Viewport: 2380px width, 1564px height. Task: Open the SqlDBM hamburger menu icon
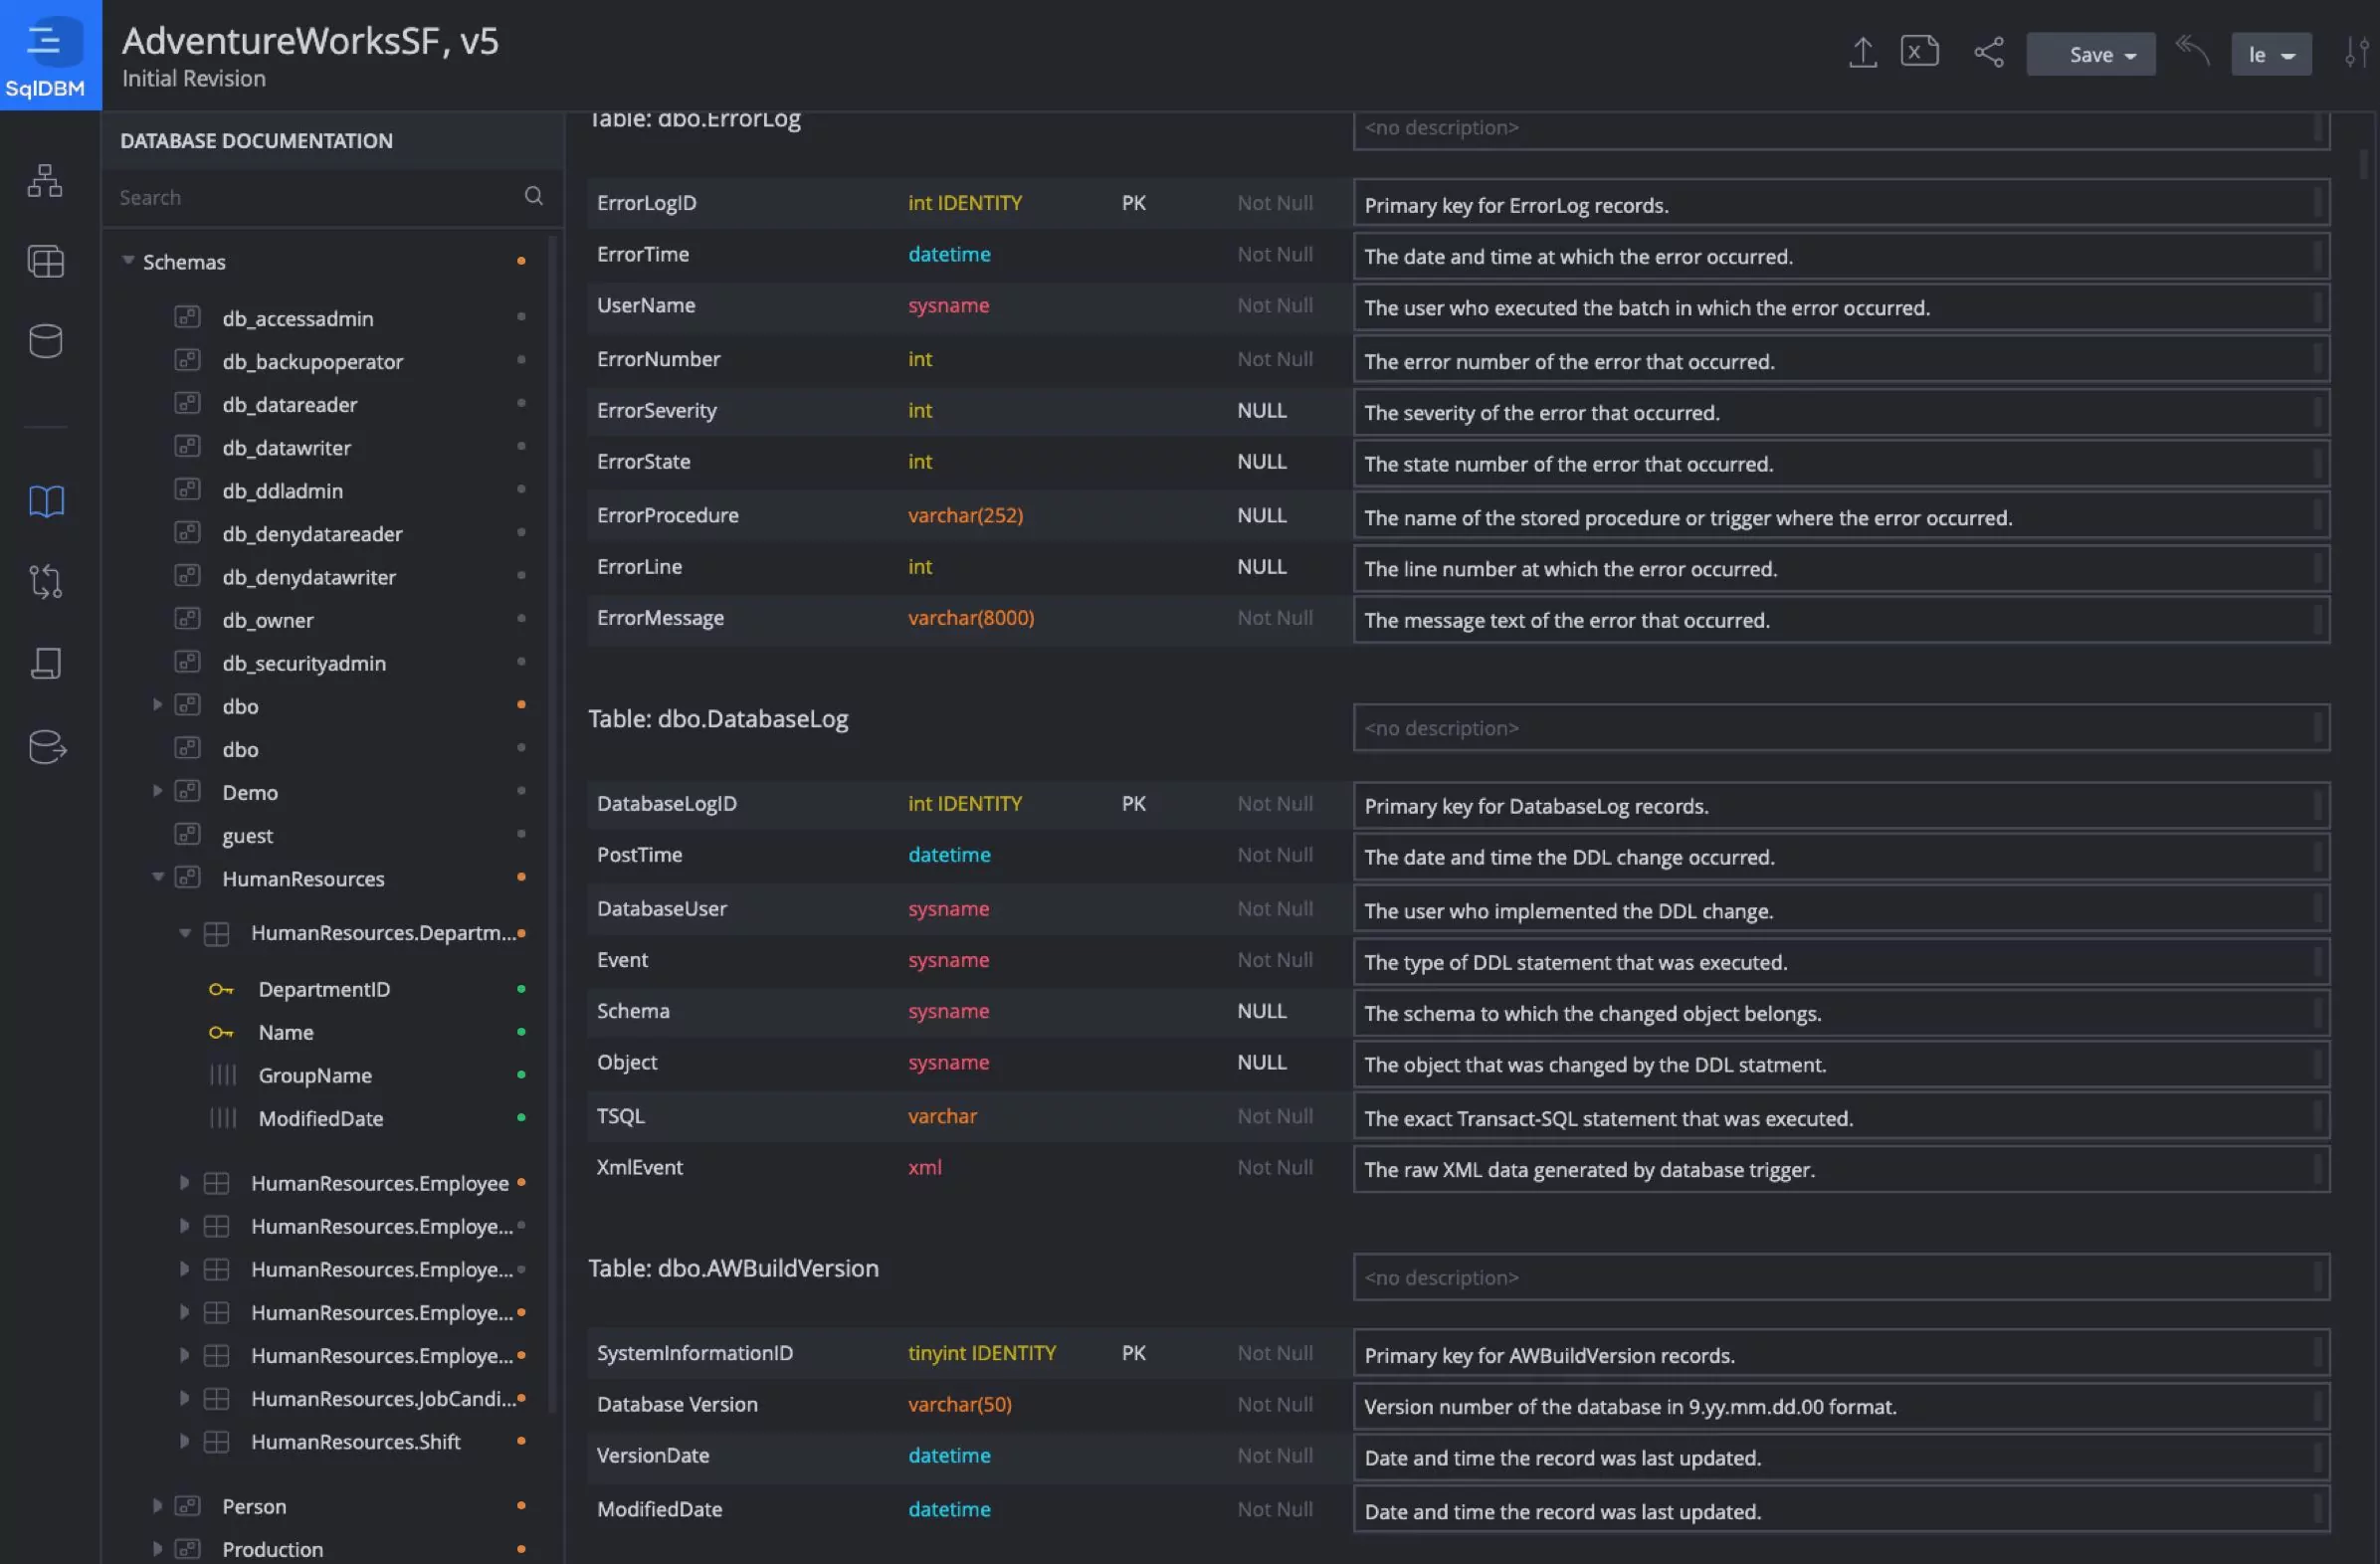click(44, 41)
